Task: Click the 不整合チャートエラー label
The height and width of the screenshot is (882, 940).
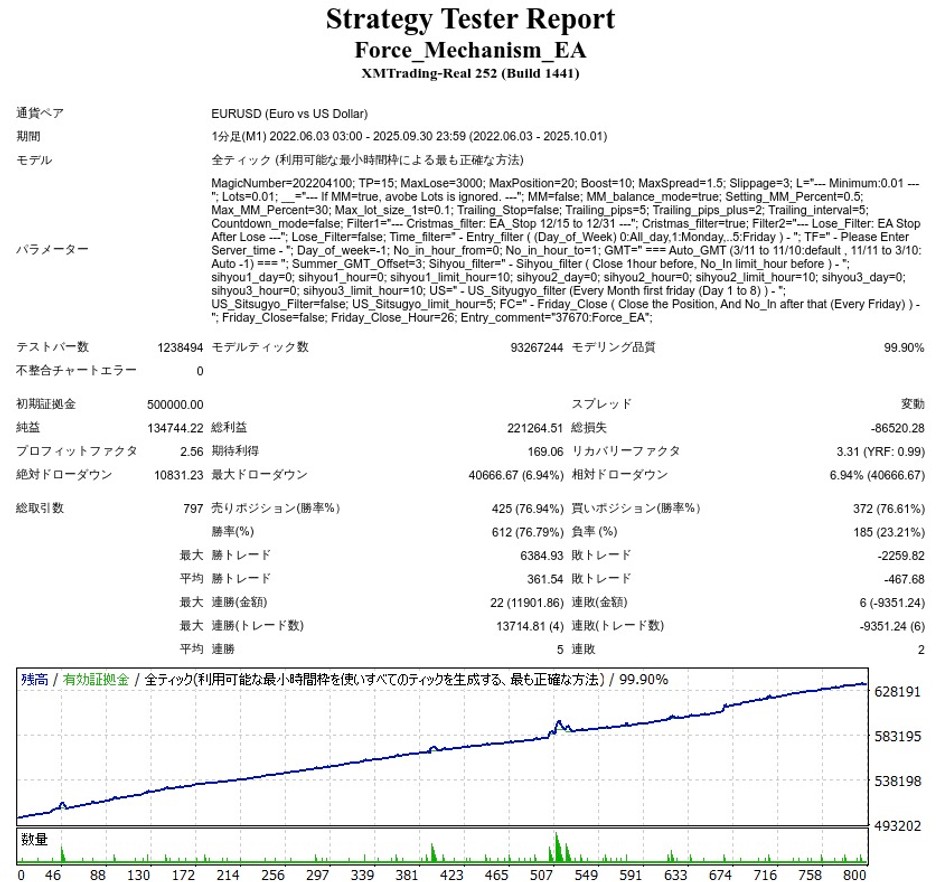Action: [76, 371]
